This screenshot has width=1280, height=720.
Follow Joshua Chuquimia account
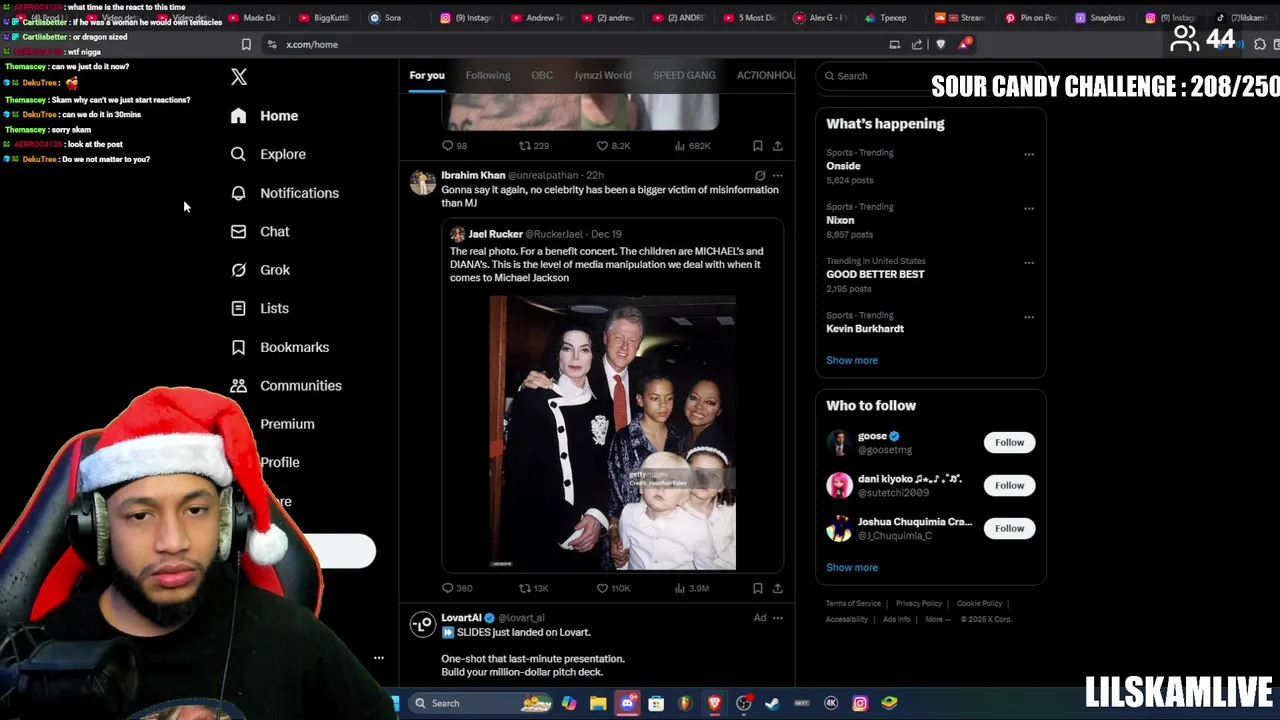pos(1009,528)
